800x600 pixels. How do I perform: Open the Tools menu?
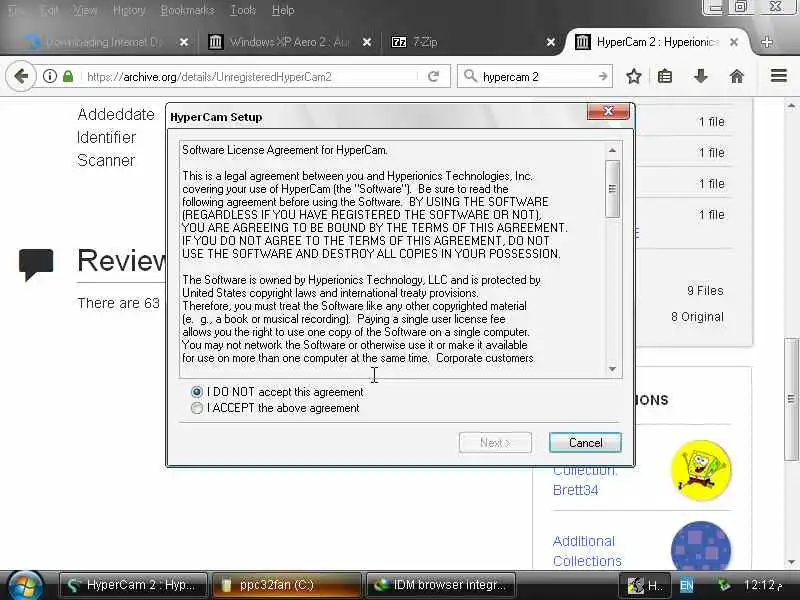tap(243, 10)
